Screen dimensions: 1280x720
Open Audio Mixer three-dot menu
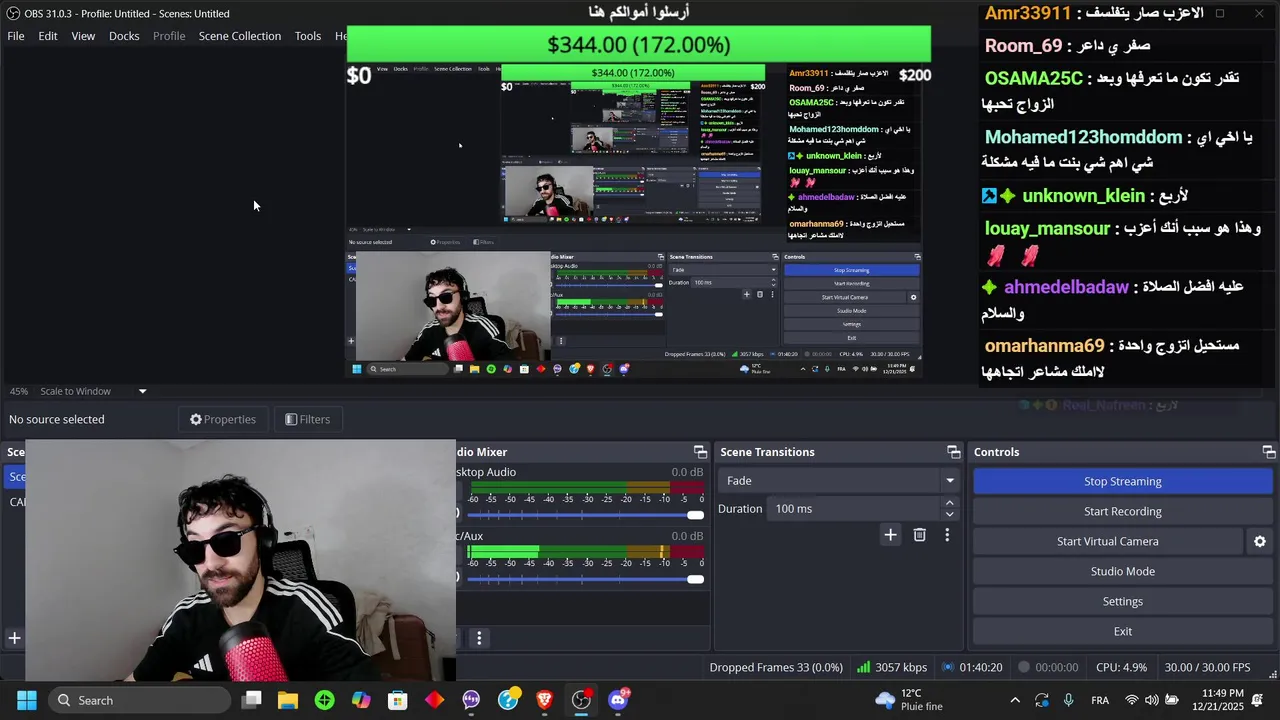pos(479,638)
